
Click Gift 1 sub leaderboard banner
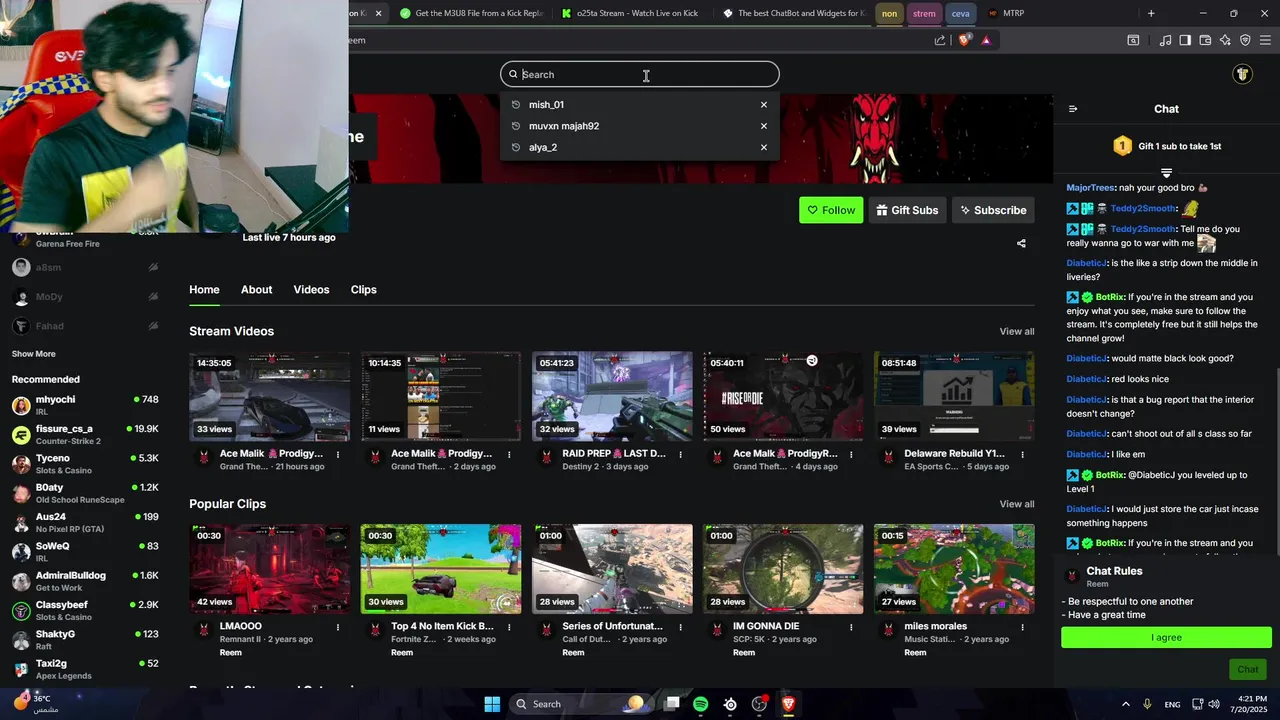pyautogui.click(x=1166, y=146)
